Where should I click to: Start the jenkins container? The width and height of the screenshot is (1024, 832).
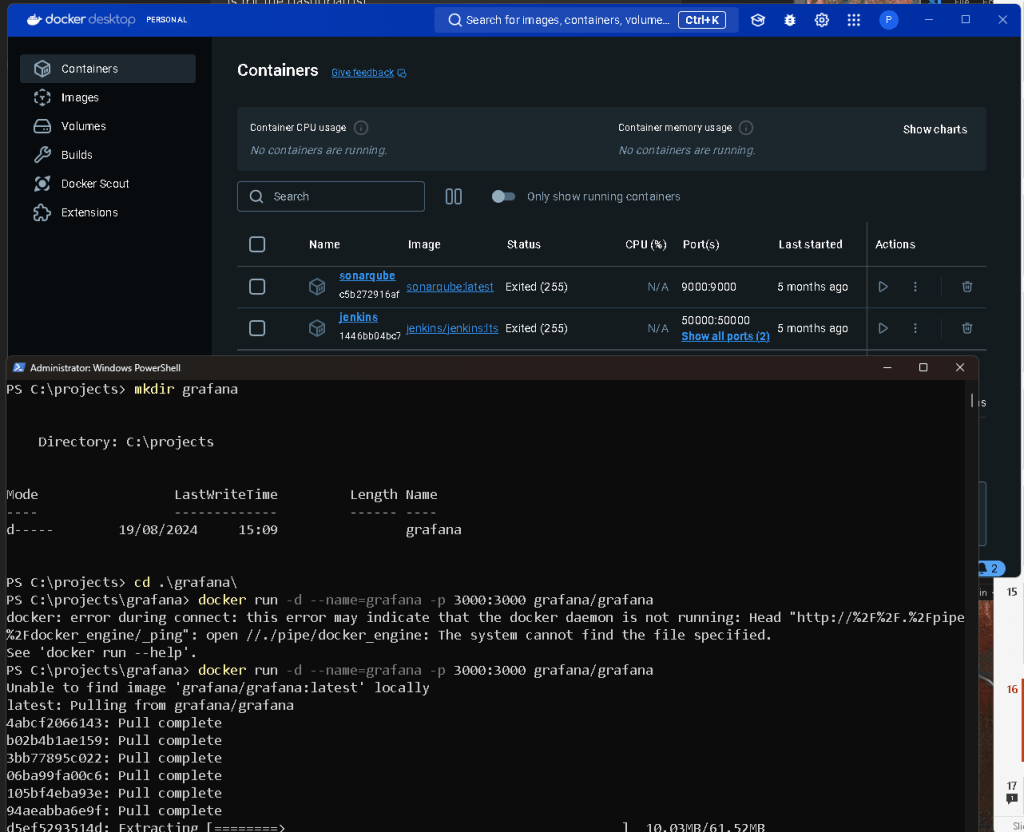(883, 328)
